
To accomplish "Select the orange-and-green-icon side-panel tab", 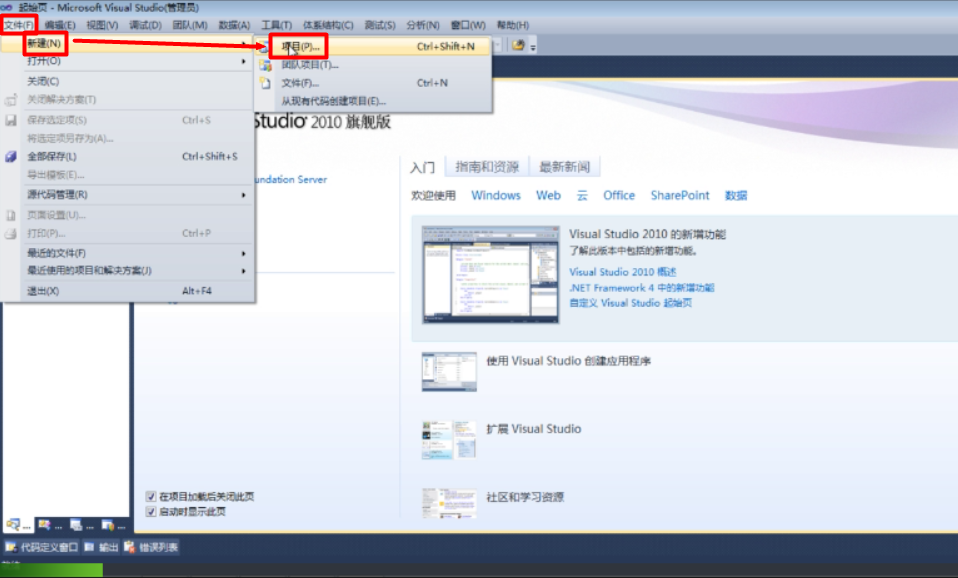I will [x=114, y=525].
